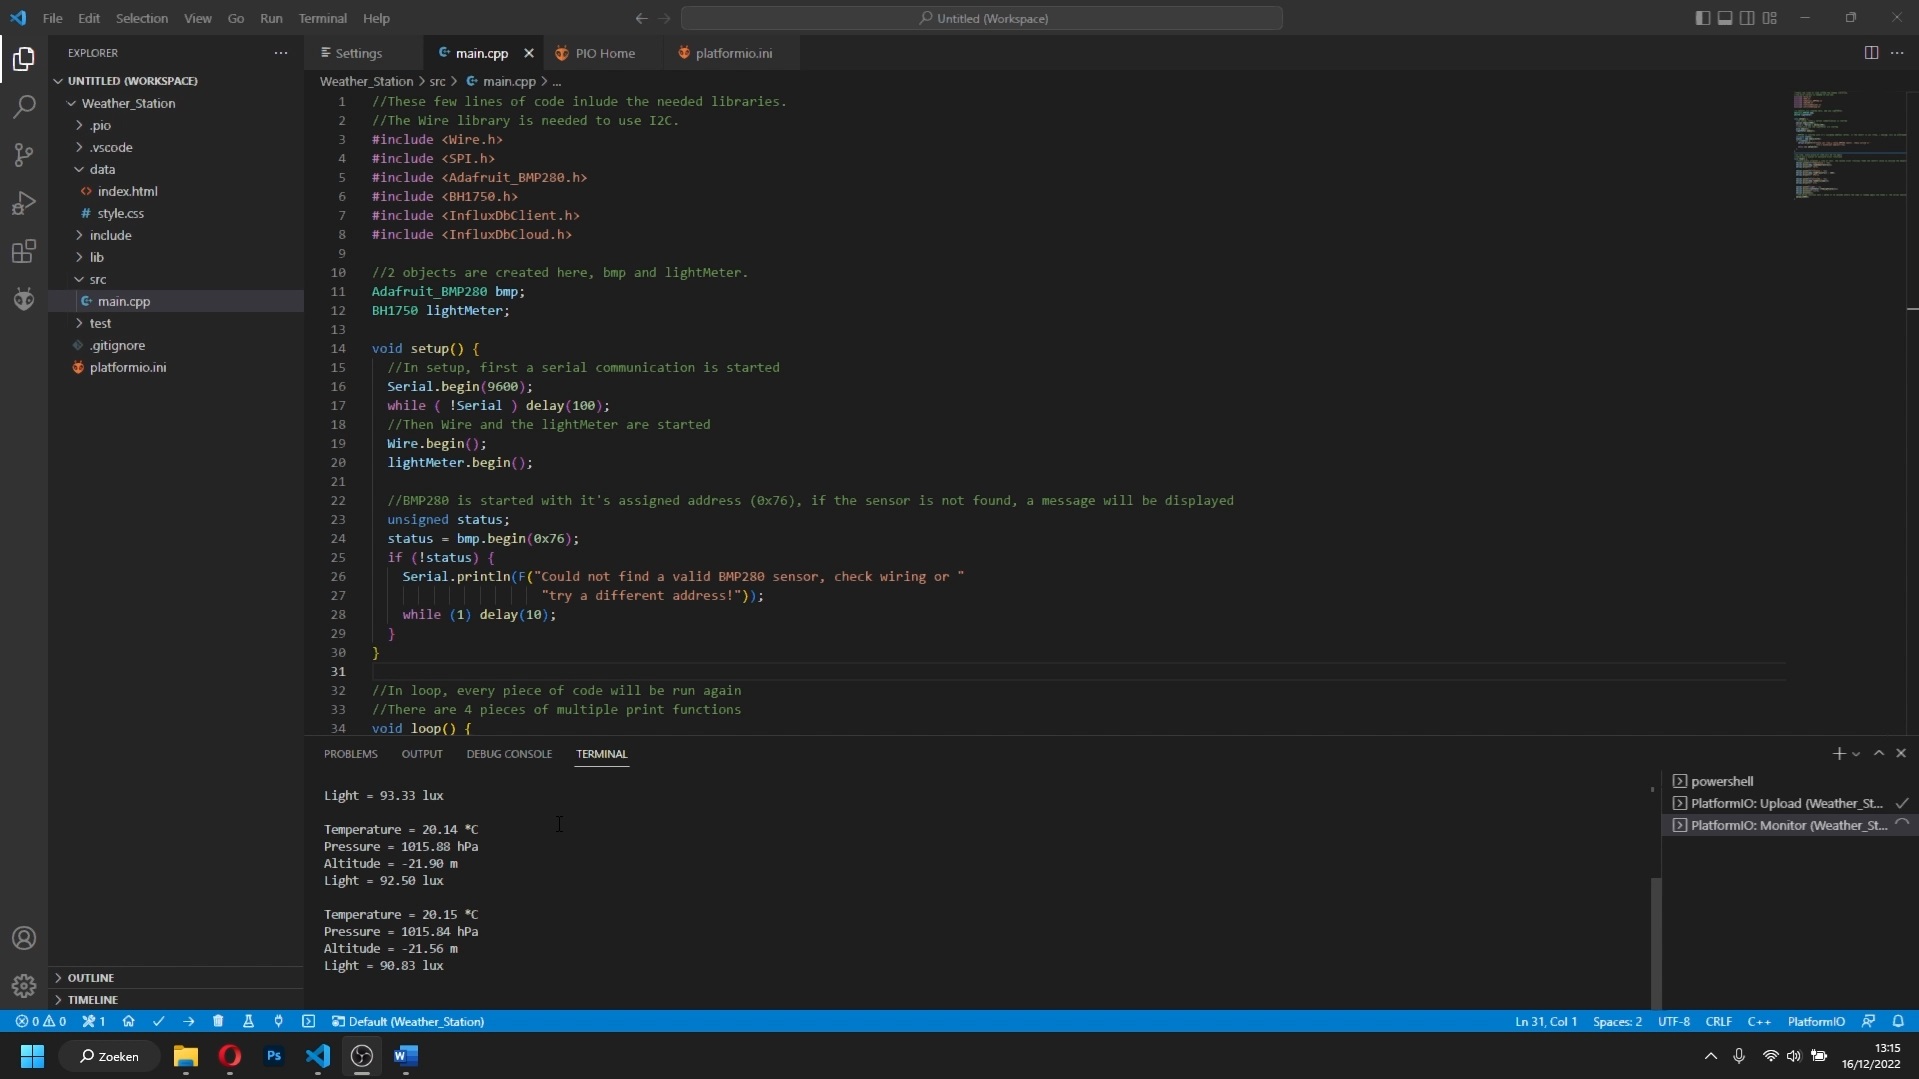Open PlatformIO alien icon in activity bar
The image size is (1919, 1079).
pyautogui.click(x=24, y=299)
